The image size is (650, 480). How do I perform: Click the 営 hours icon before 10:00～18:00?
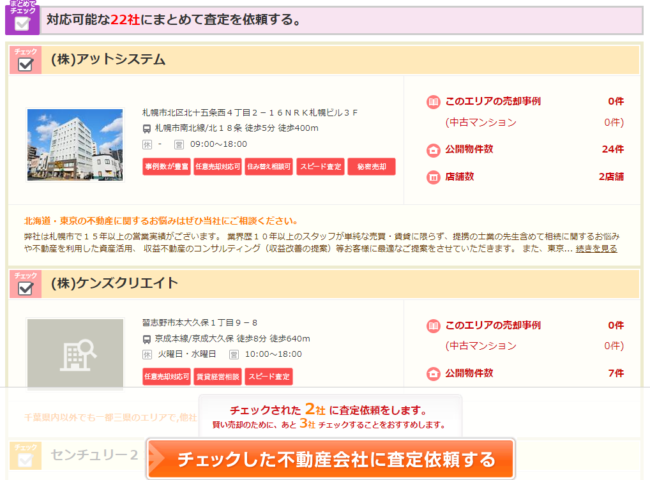pyautogui.click(x=234, y=354)
